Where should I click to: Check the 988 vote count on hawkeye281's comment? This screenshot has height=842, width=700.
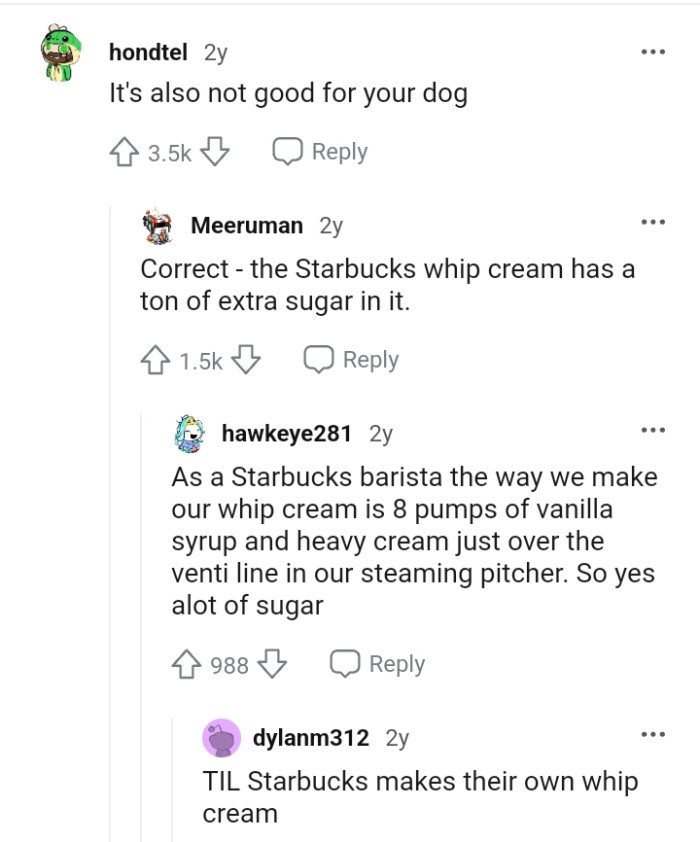click(x=232, y=663)
